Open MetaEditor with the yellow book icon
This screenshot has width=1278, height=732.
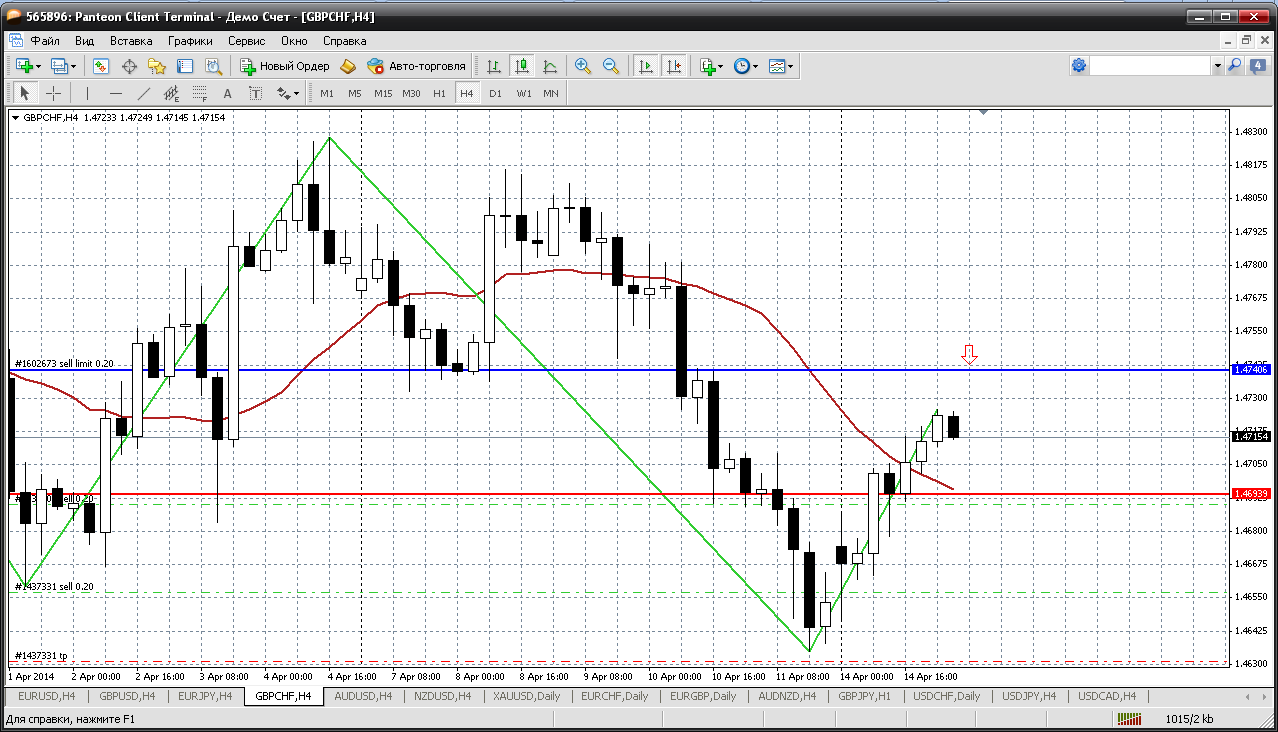(x=348, y=66)
